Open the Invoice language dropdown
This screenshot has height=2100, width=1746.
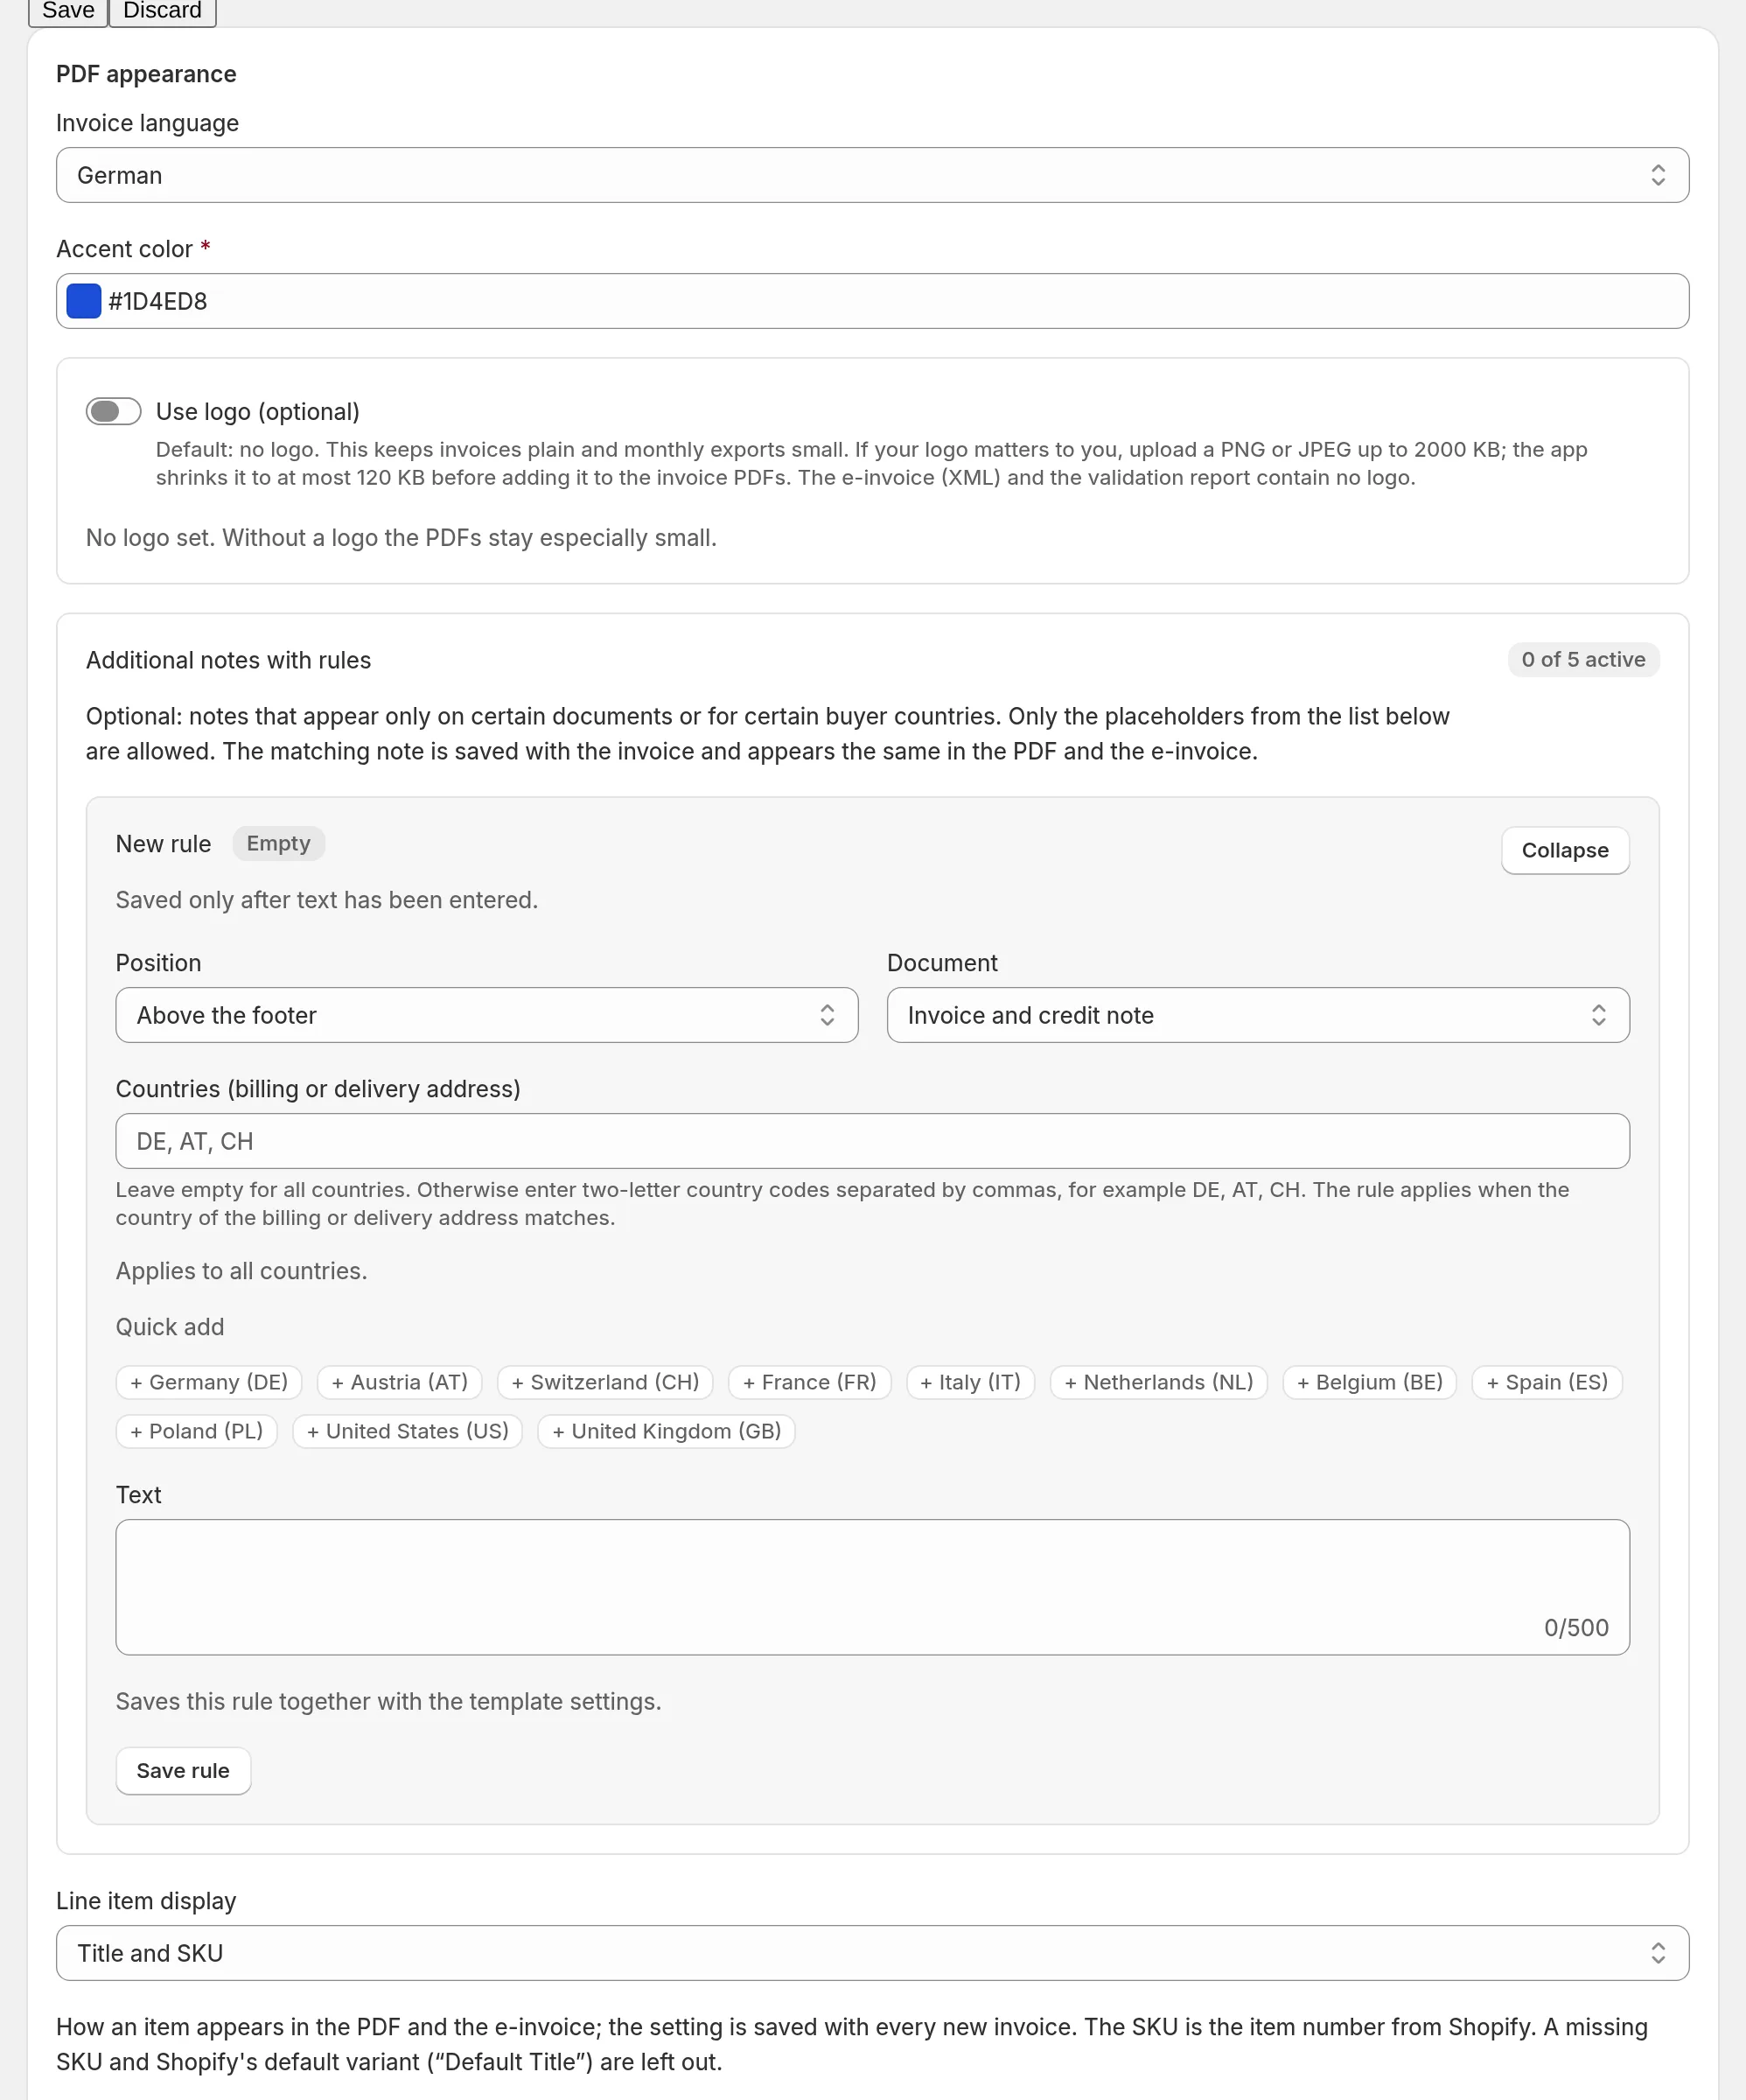click(x=872, y=175)
